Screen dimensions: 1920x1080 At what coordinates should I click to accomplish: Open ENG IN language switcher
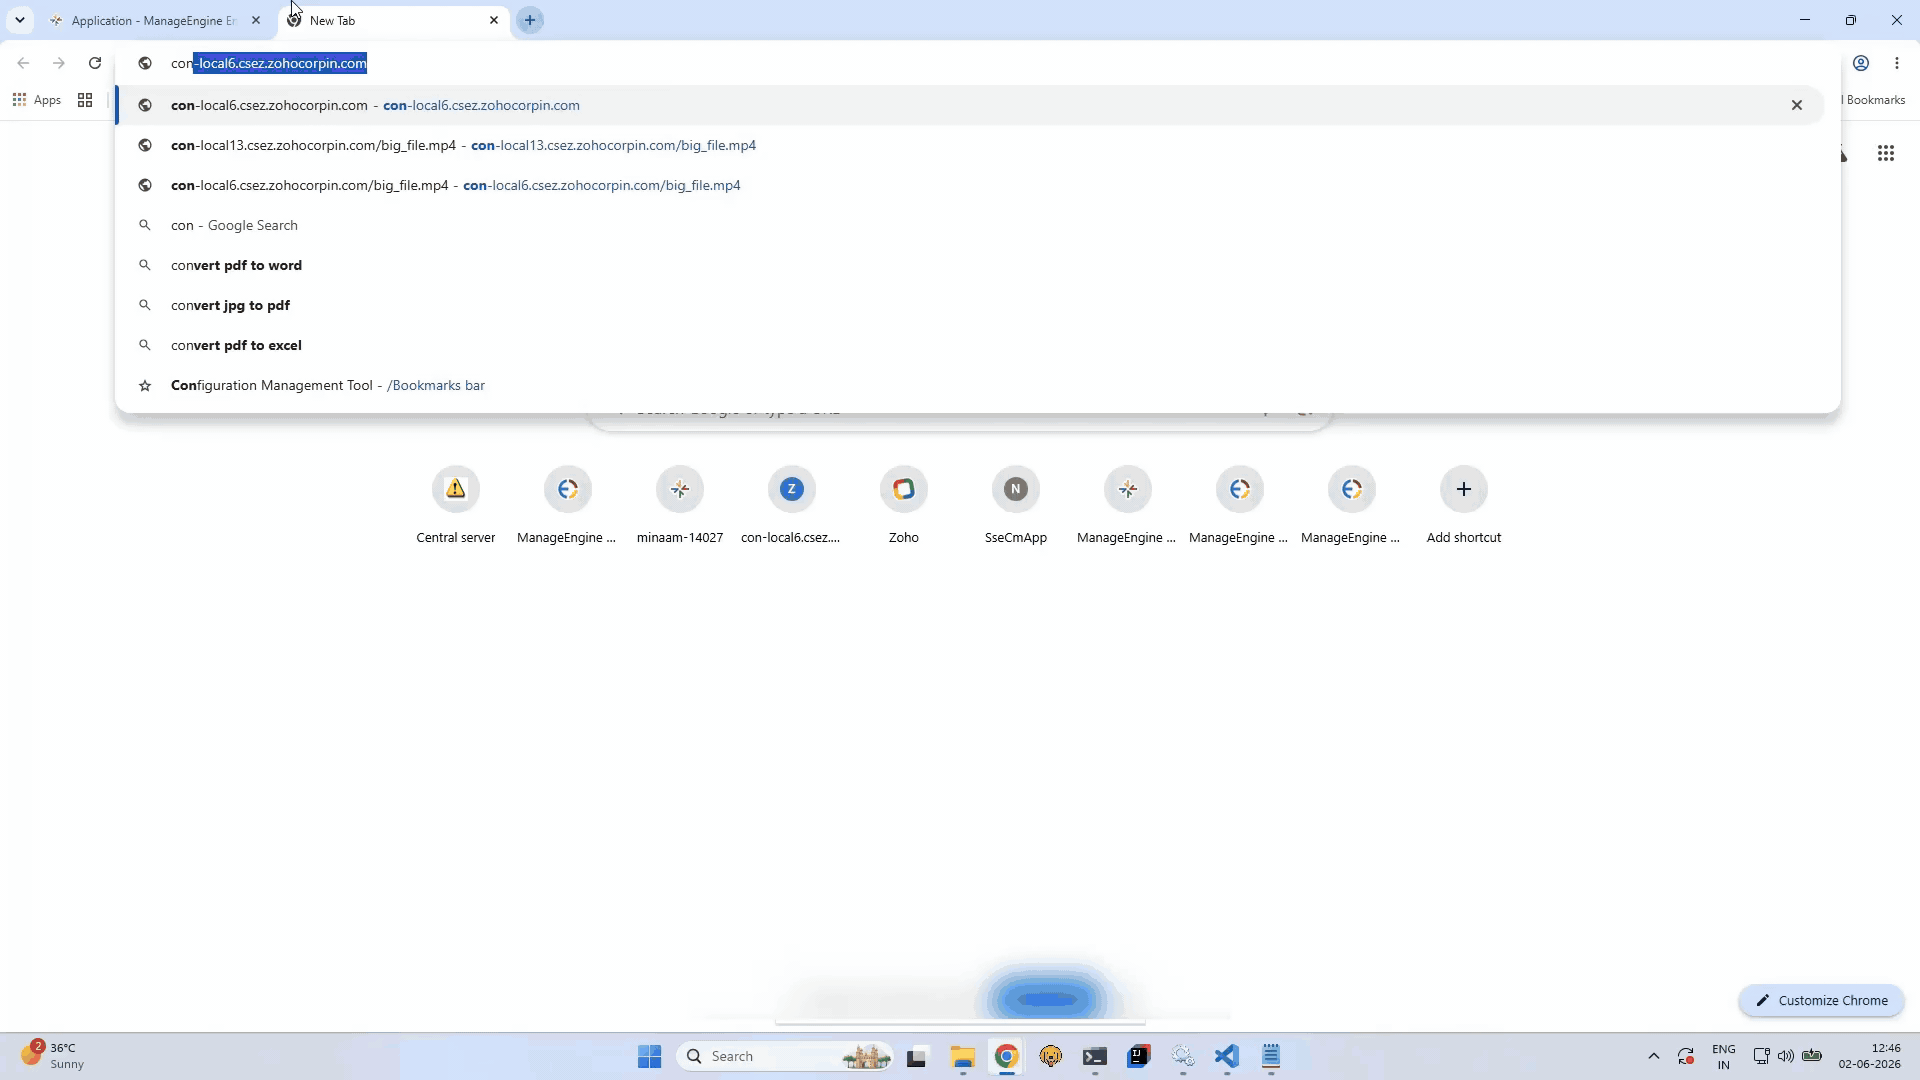[x=1724, y=1056]
